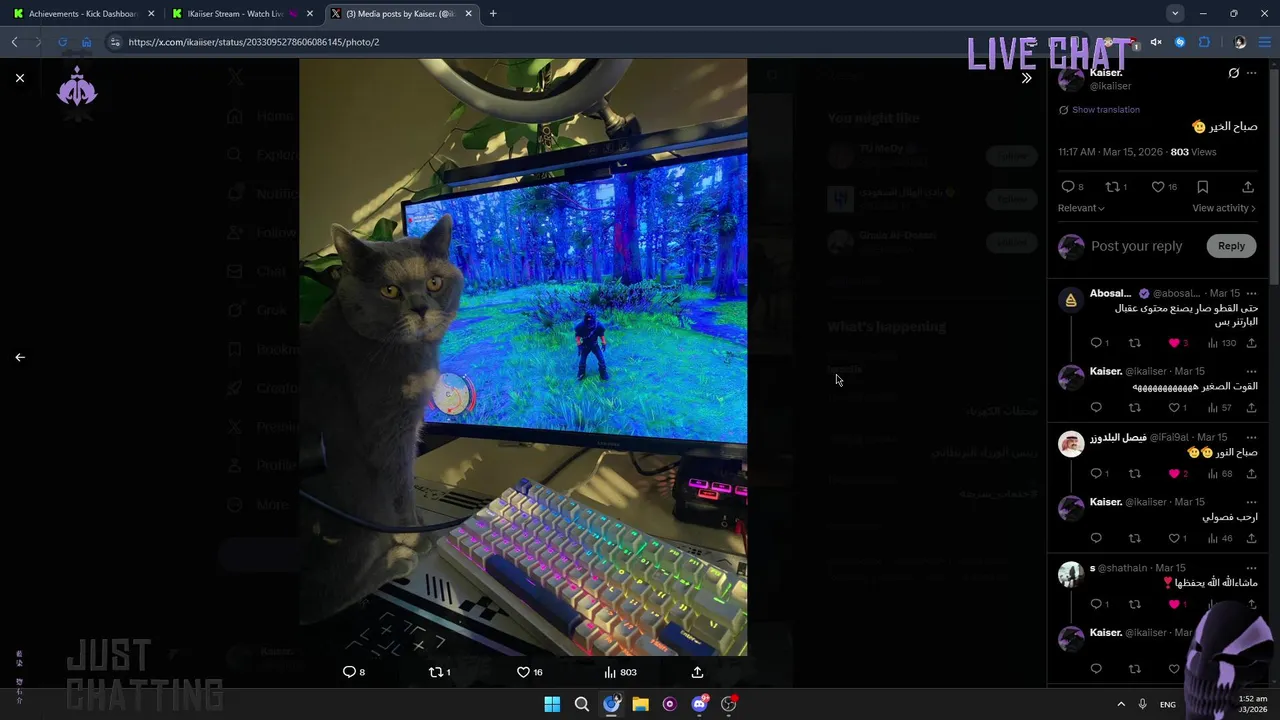Open Kaiser. author name on main post
This screenshot has height=720, width=1280.
(x=1106, y=73)
